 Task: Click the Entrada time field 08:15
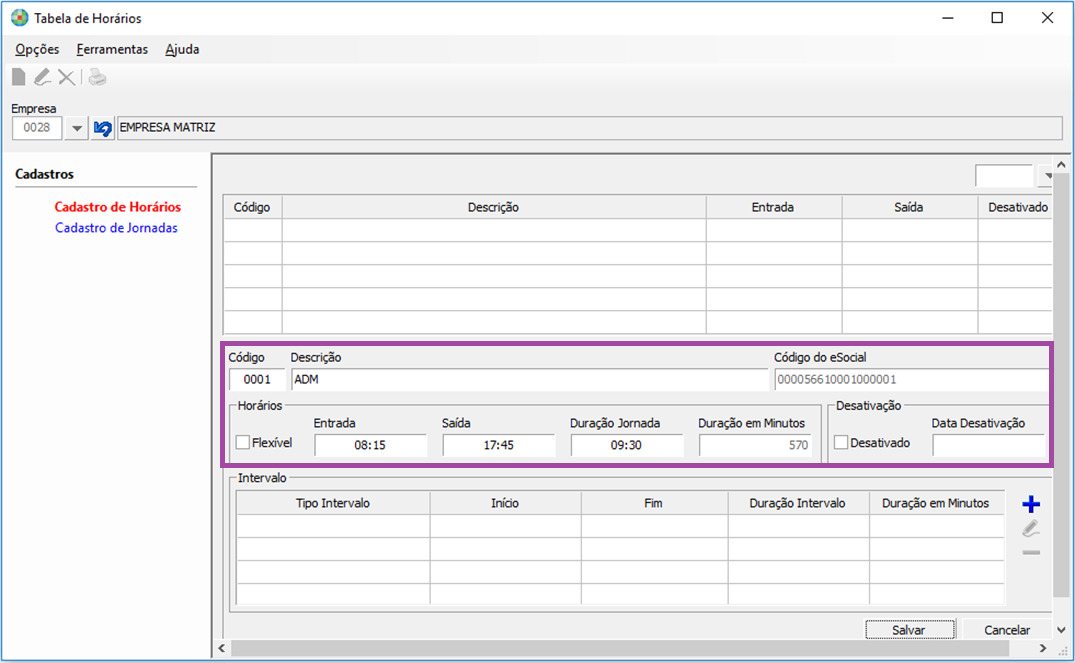tap(370, 445)
